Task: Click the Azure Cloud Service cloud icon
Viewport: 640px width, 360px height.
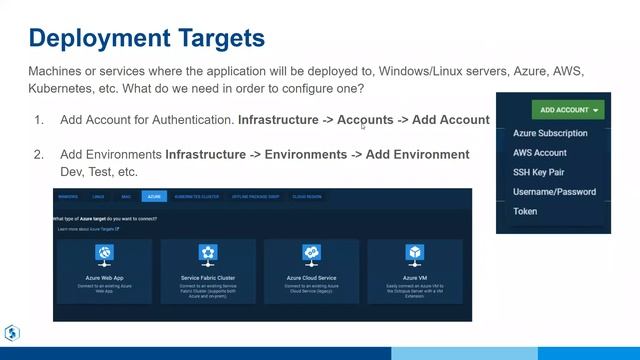Action: pos(311,255)
